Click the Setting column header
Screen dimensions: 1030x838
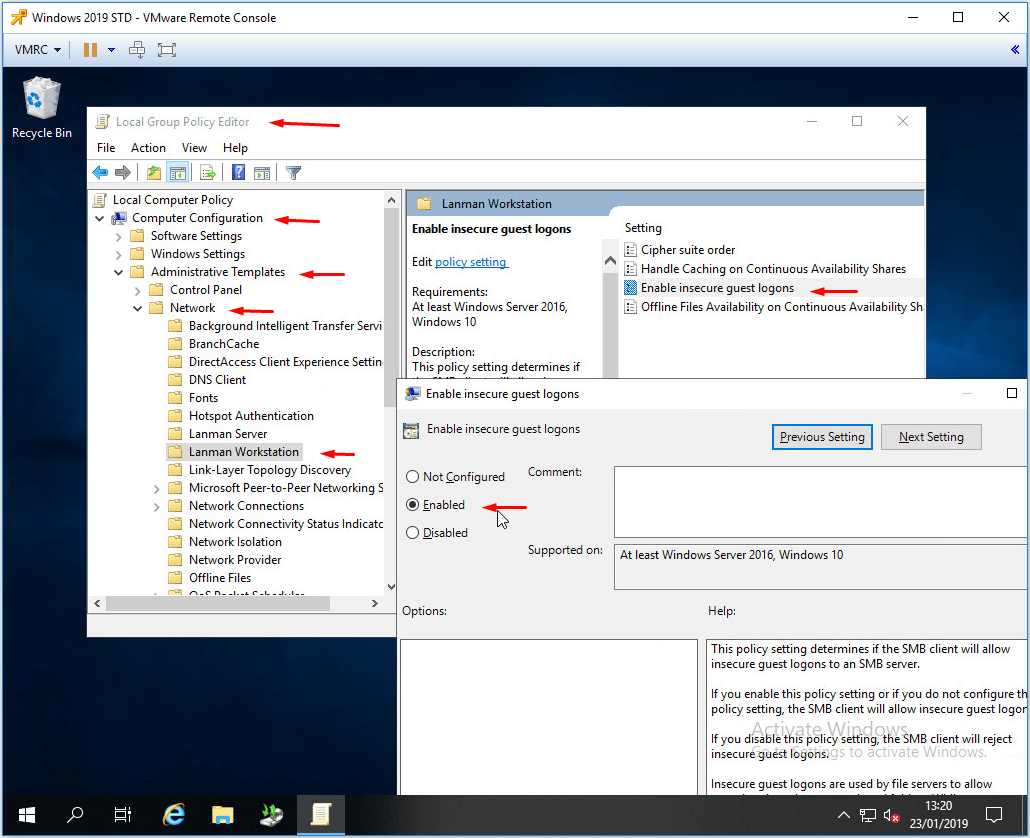[643, 228]
